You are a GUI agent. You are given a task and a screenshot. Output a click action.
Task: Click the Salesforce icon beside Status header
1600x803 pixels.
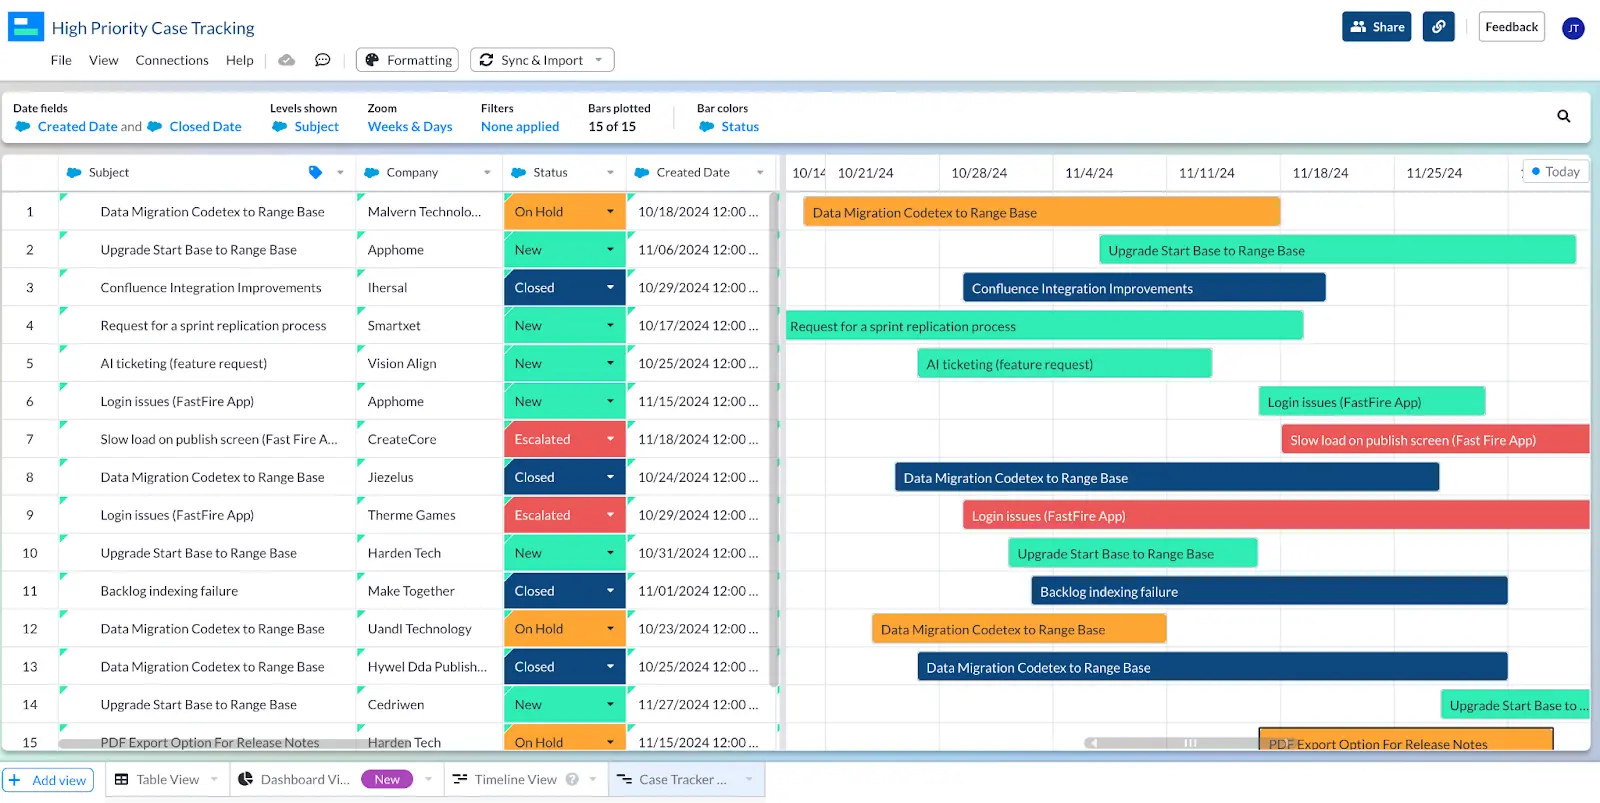pyautogui.click(x=518, y=173)
